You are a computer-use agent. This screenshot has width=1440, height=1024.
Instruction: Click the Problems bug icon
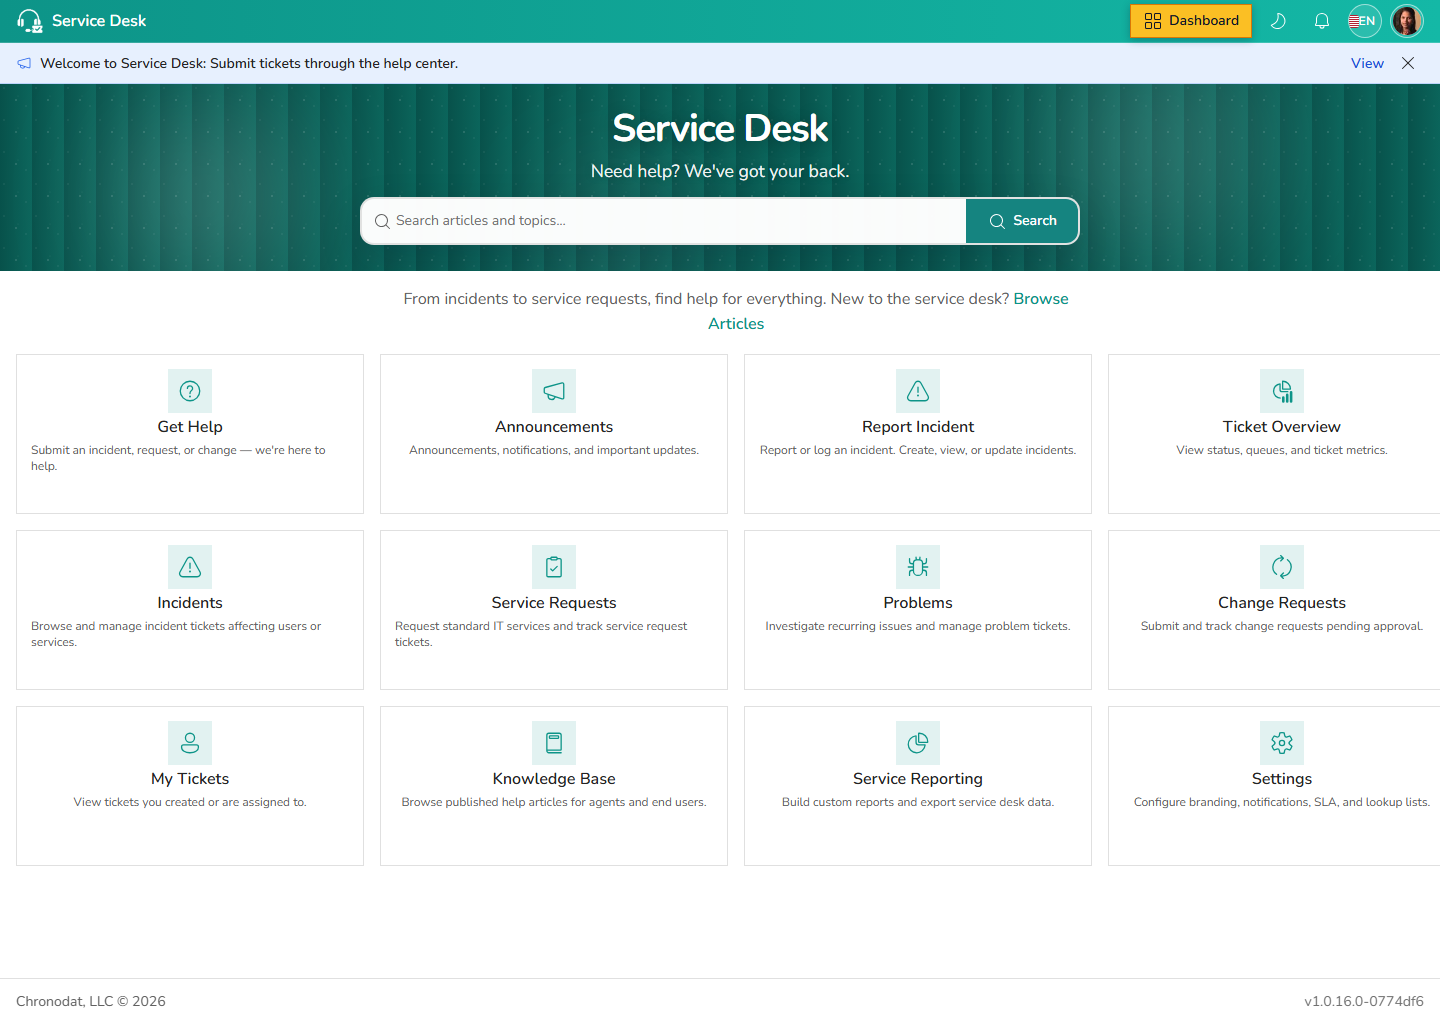click(x=918, y=567)
